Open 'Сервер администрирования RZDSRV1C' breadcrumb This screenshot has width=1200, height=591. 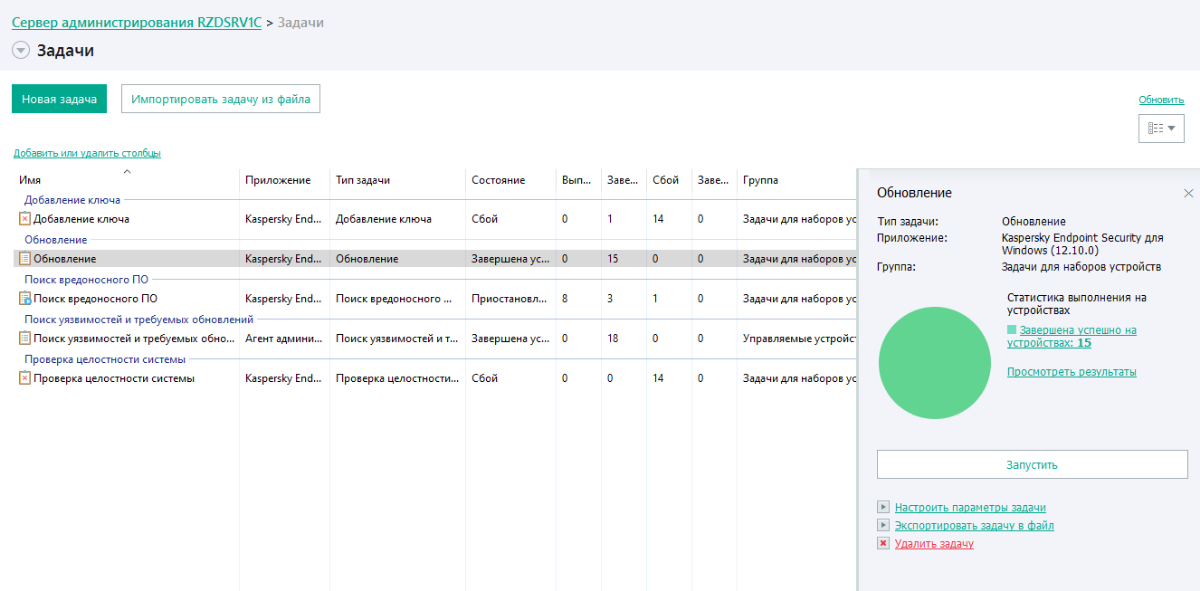pyautogui.click(x=136, y=22)
